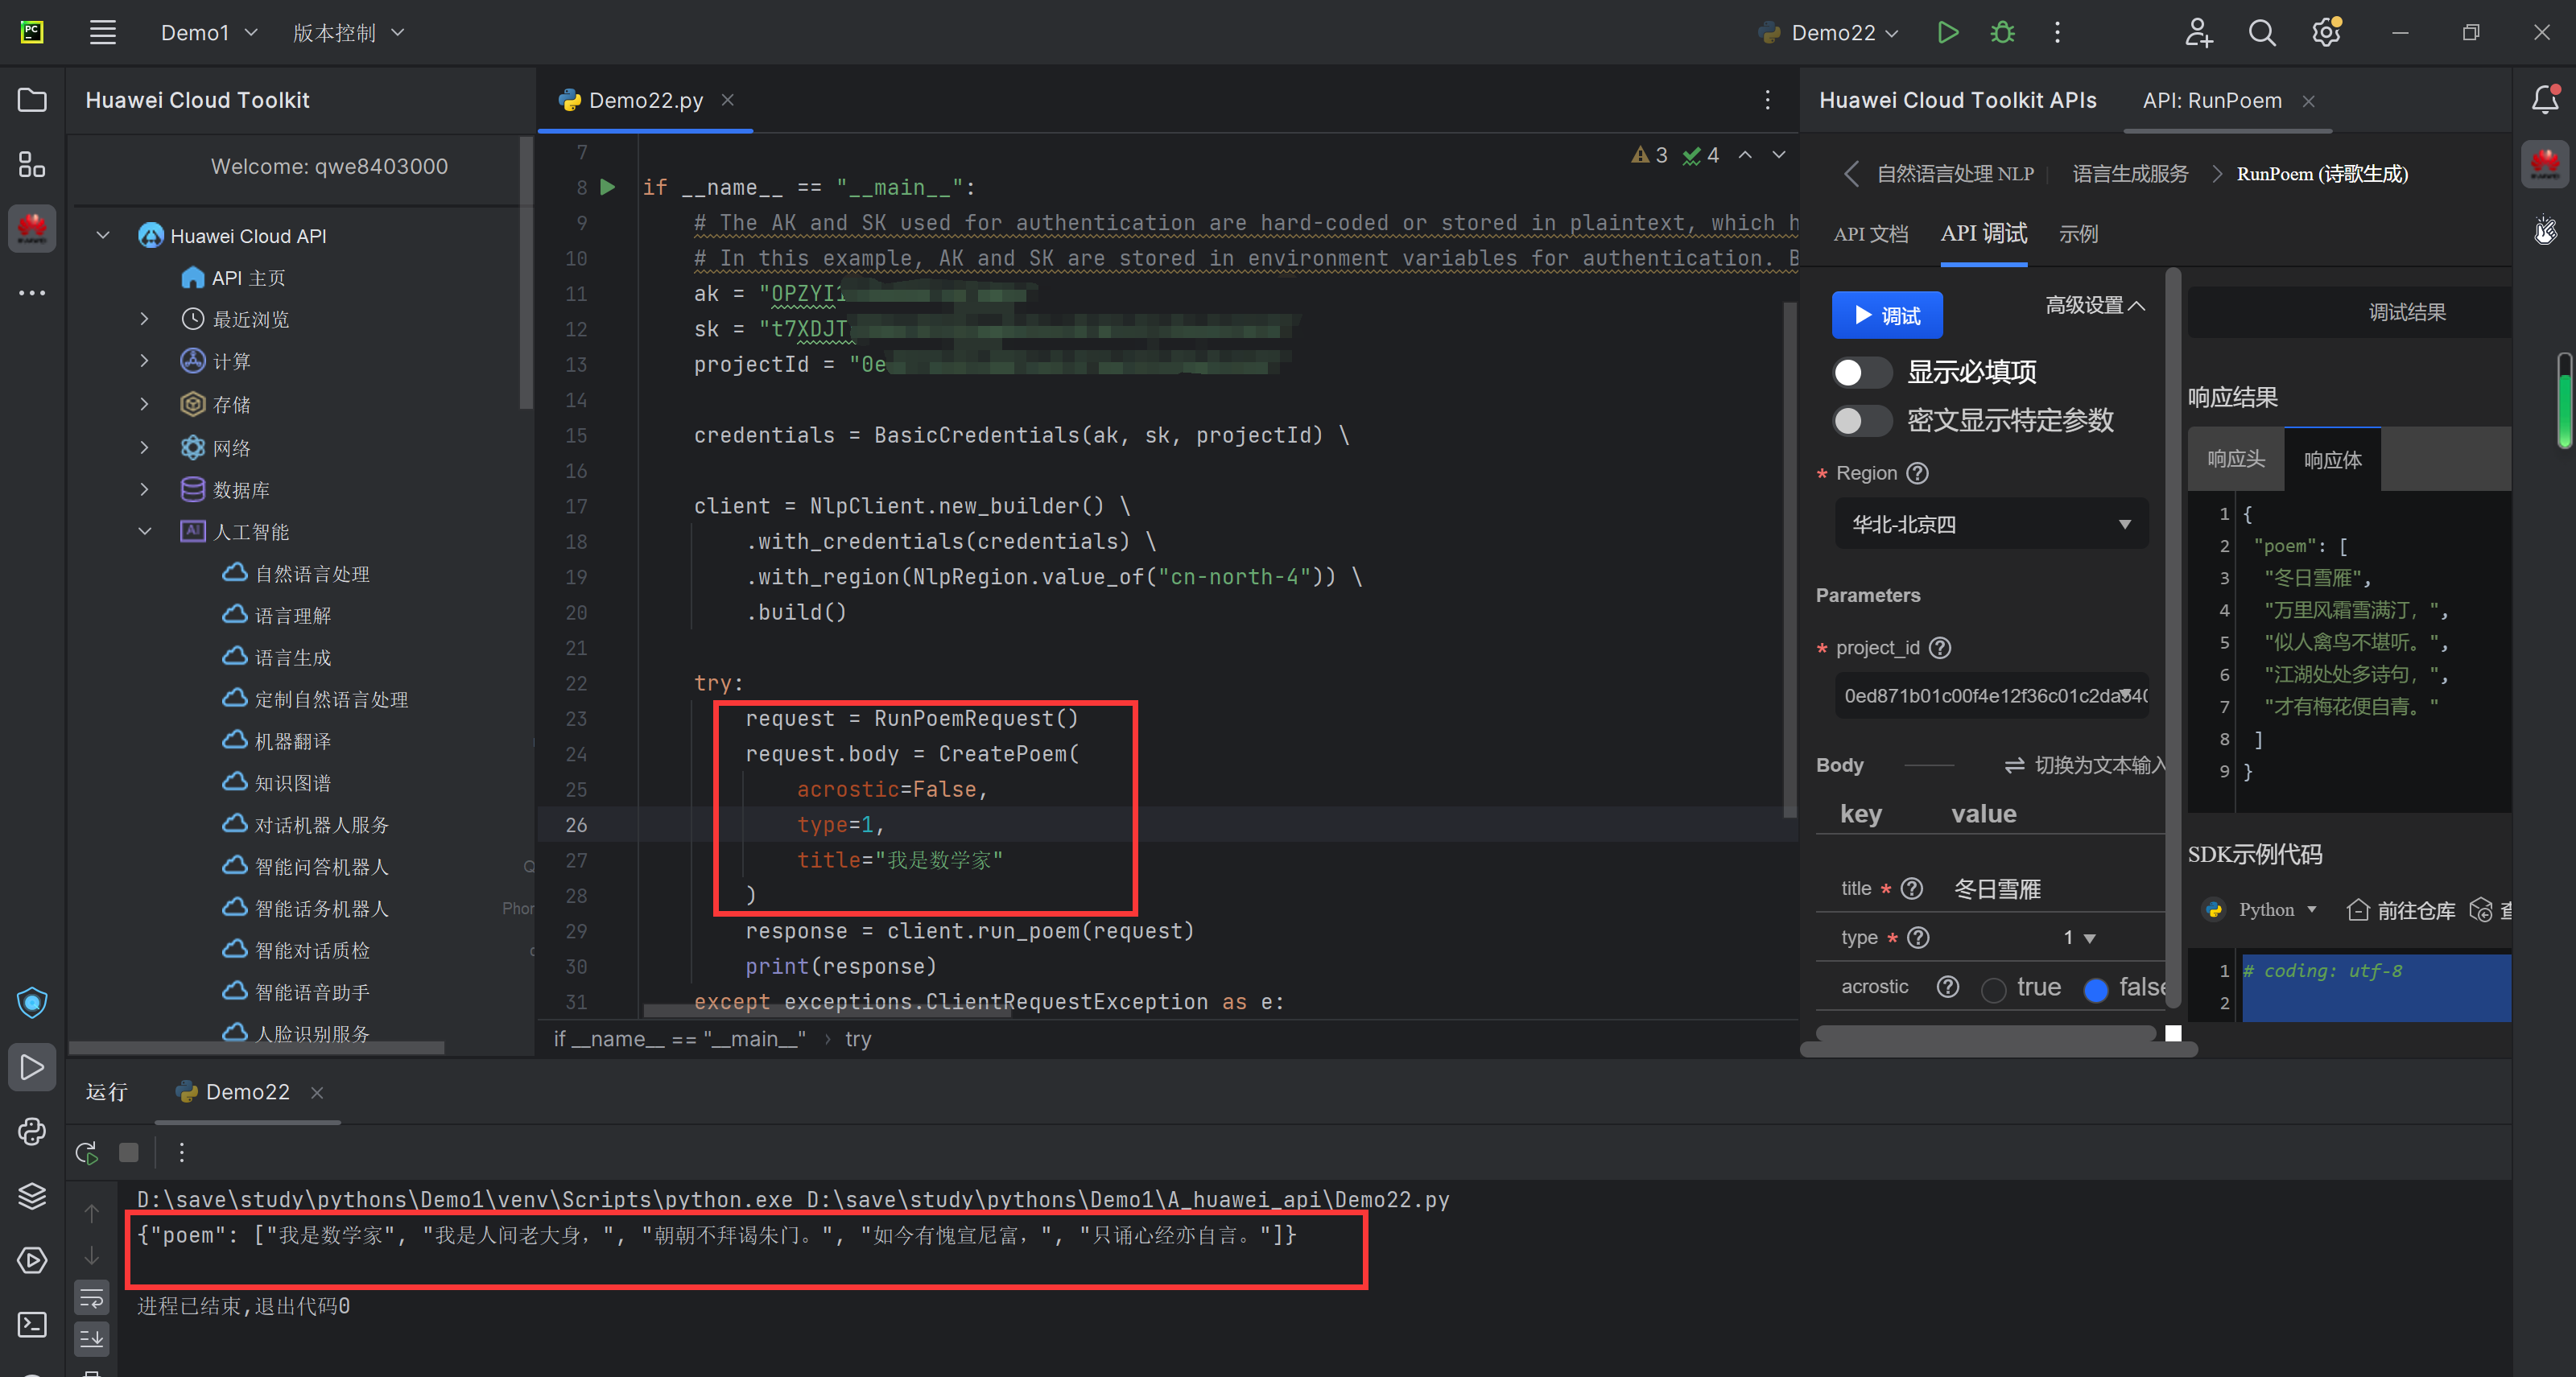Click the Run play button in toolbar

(x=1947, y=32)
